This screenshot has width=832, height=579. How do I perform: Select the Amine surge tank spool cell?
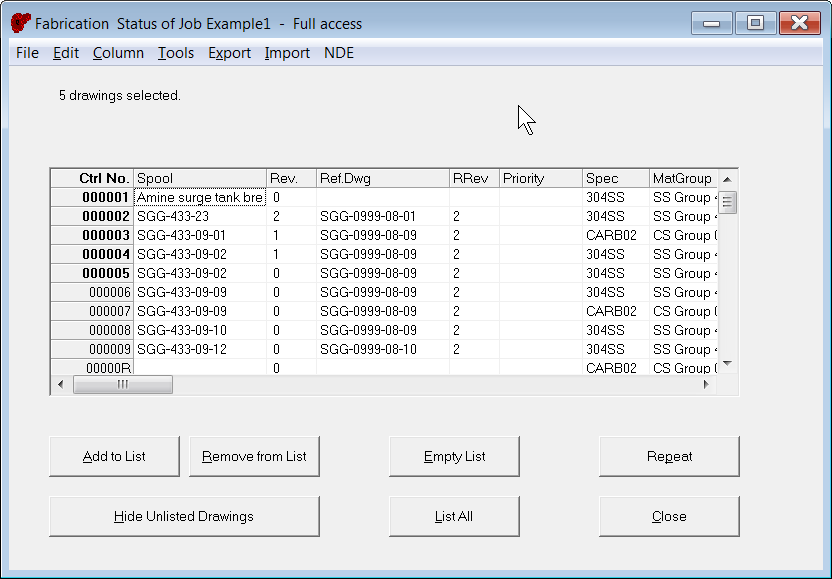click(200, 198)
